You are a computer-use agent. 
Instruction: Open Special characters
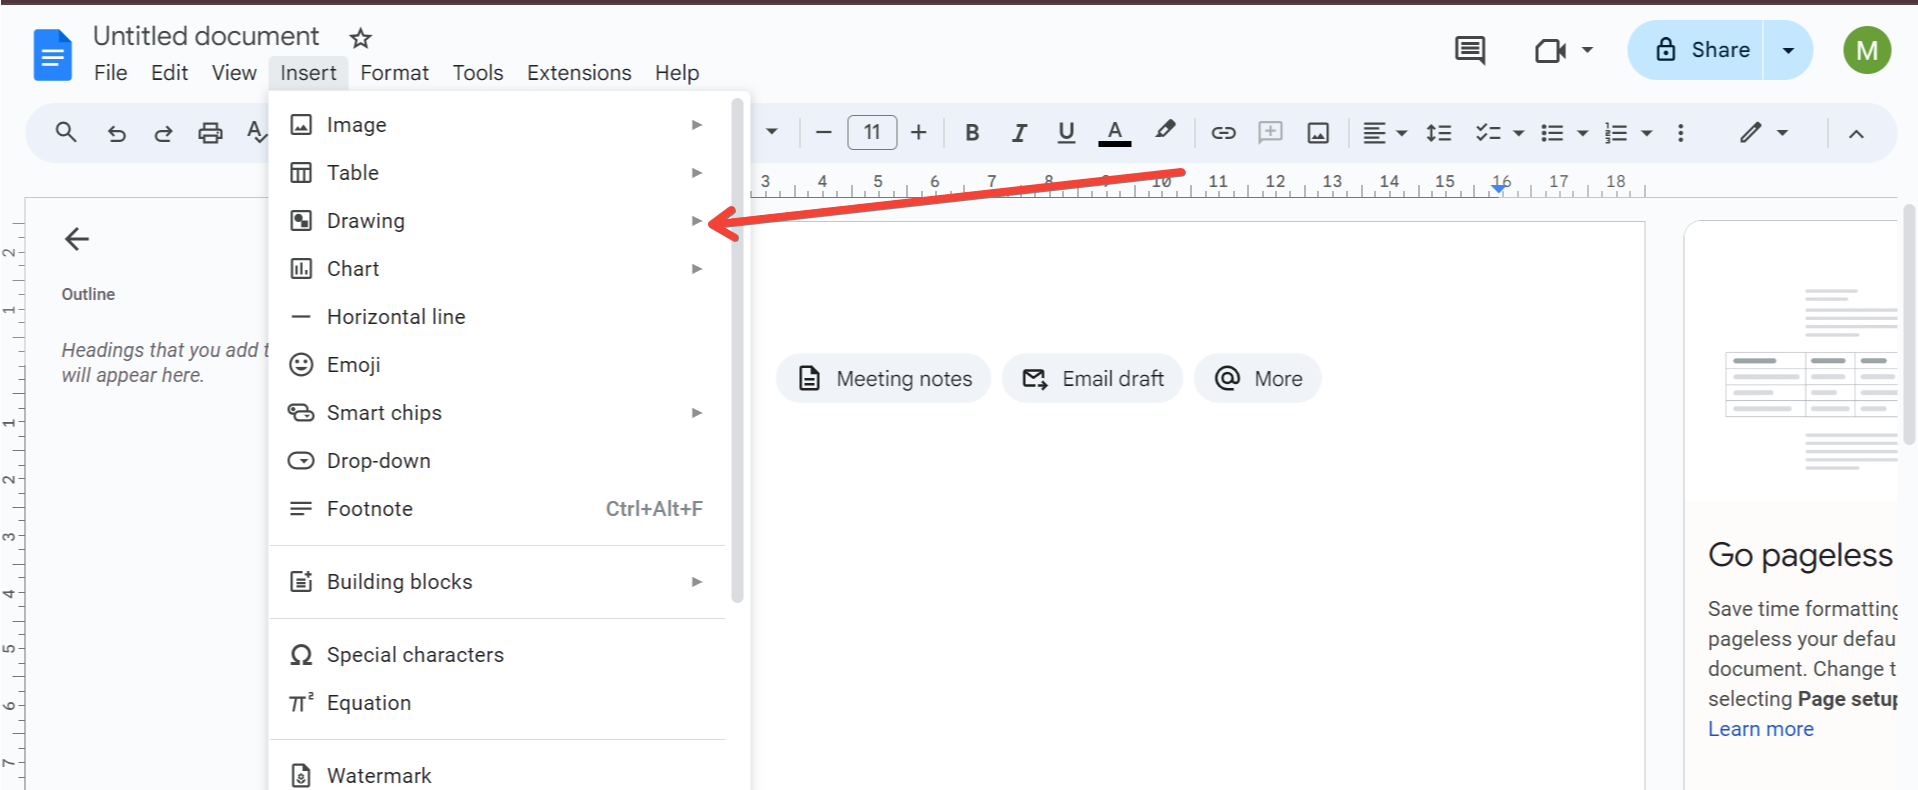497,655
